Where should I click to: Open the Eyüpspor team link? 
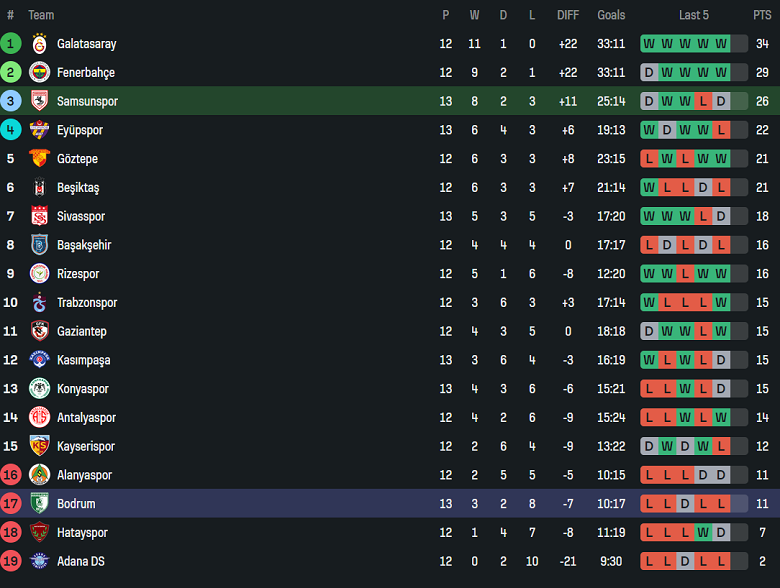(x=80, y=130)
